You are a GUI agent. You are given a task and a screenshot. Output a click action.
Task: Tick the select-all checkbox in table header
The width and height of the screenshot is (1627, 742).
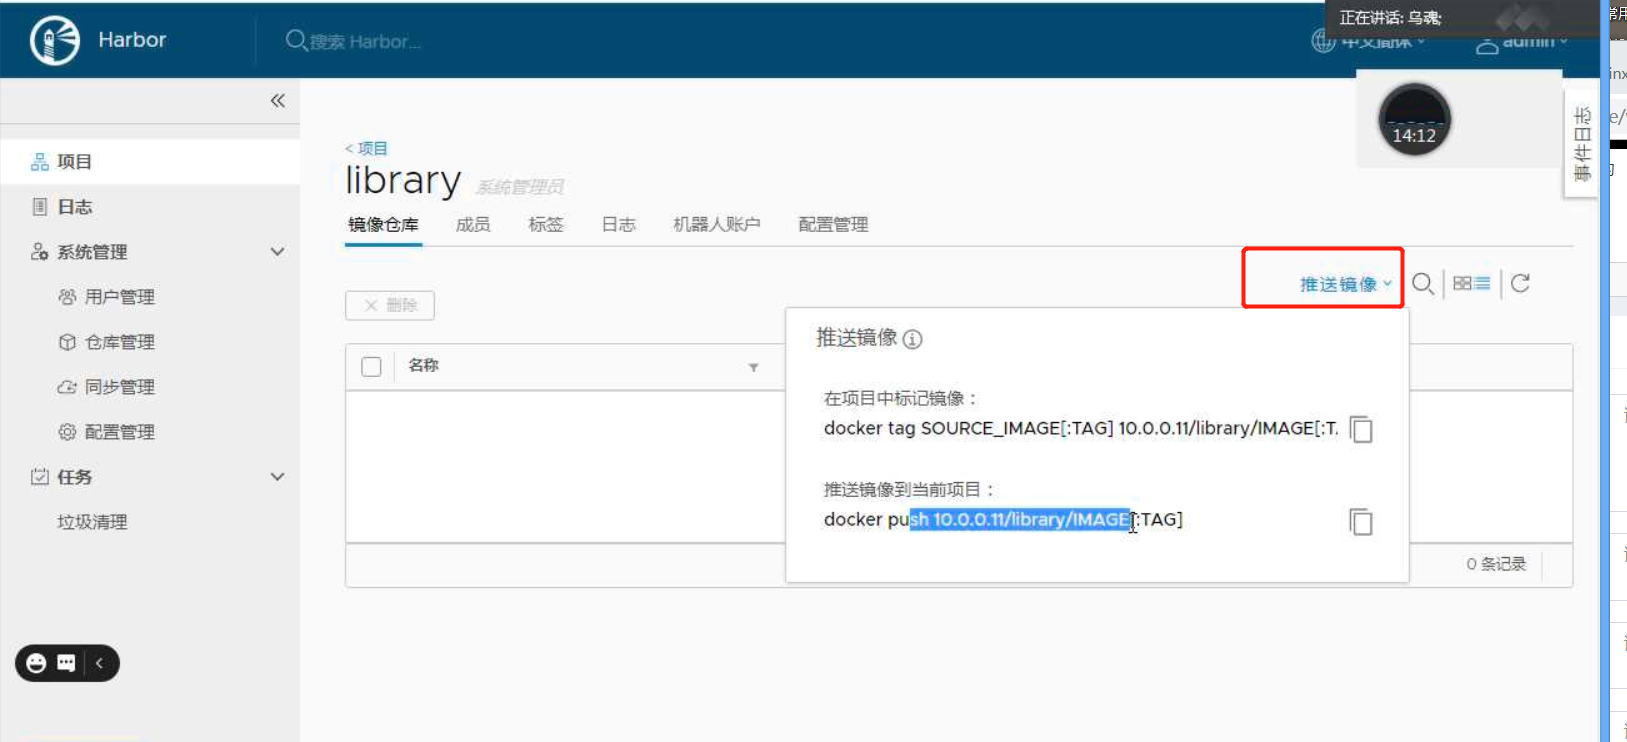[371, 367]
